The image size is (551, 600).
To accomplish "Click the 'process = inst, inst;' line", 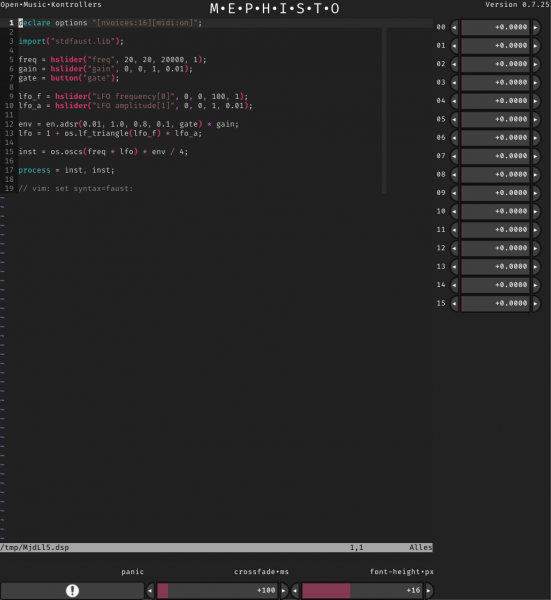I will pos(67,170).
